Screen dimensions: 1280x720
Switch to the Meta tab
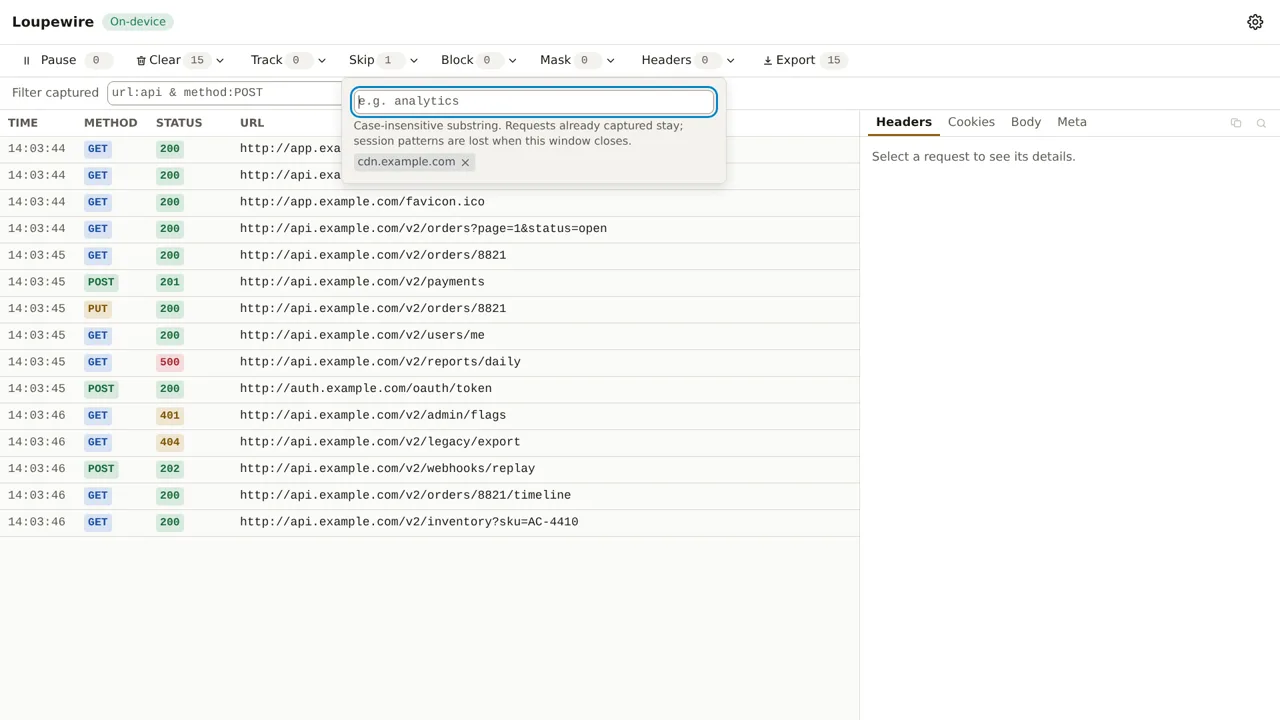click(x=1072, y=122)
